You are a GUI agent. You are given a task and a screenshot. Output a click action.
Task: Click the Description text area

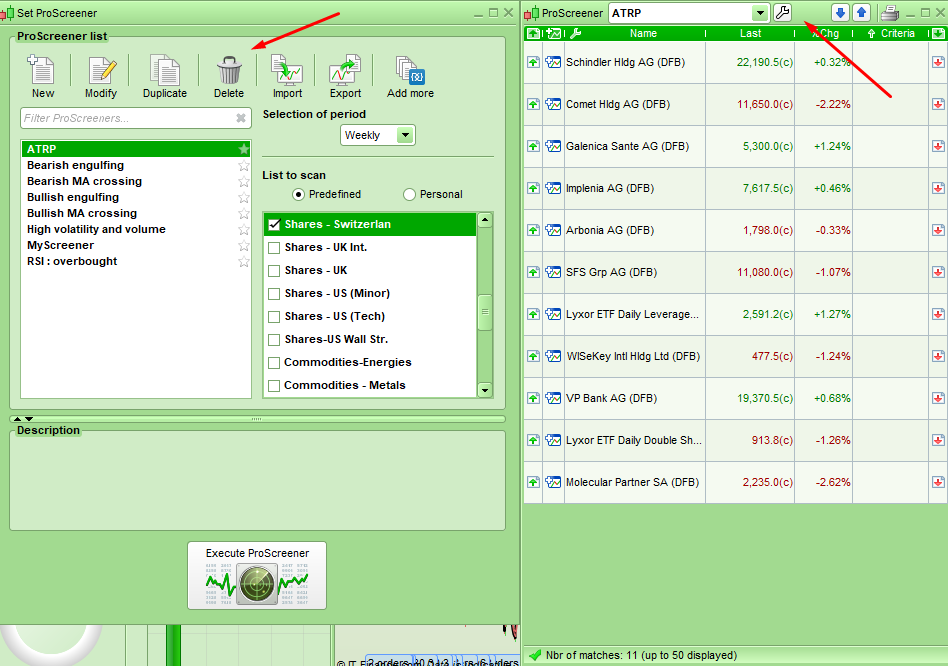(257, 482)
